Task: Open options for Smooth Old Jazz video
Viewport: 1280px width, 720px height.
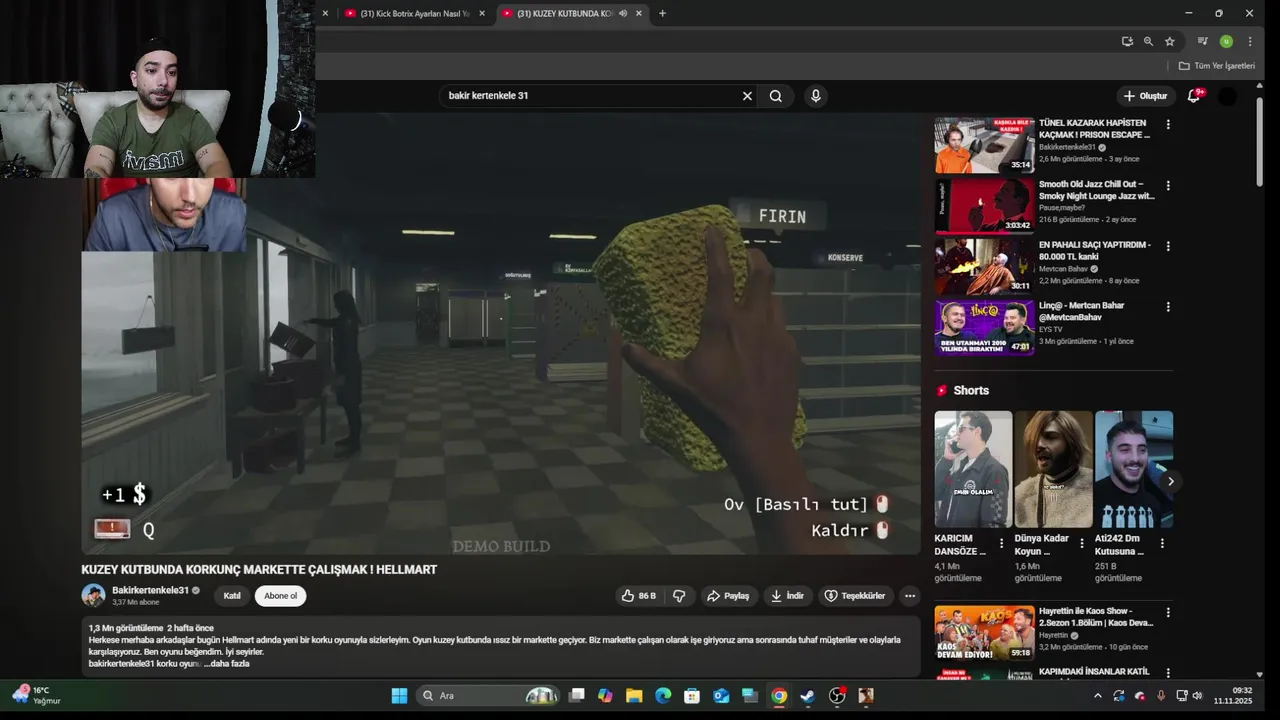Action: [1168, 186]
